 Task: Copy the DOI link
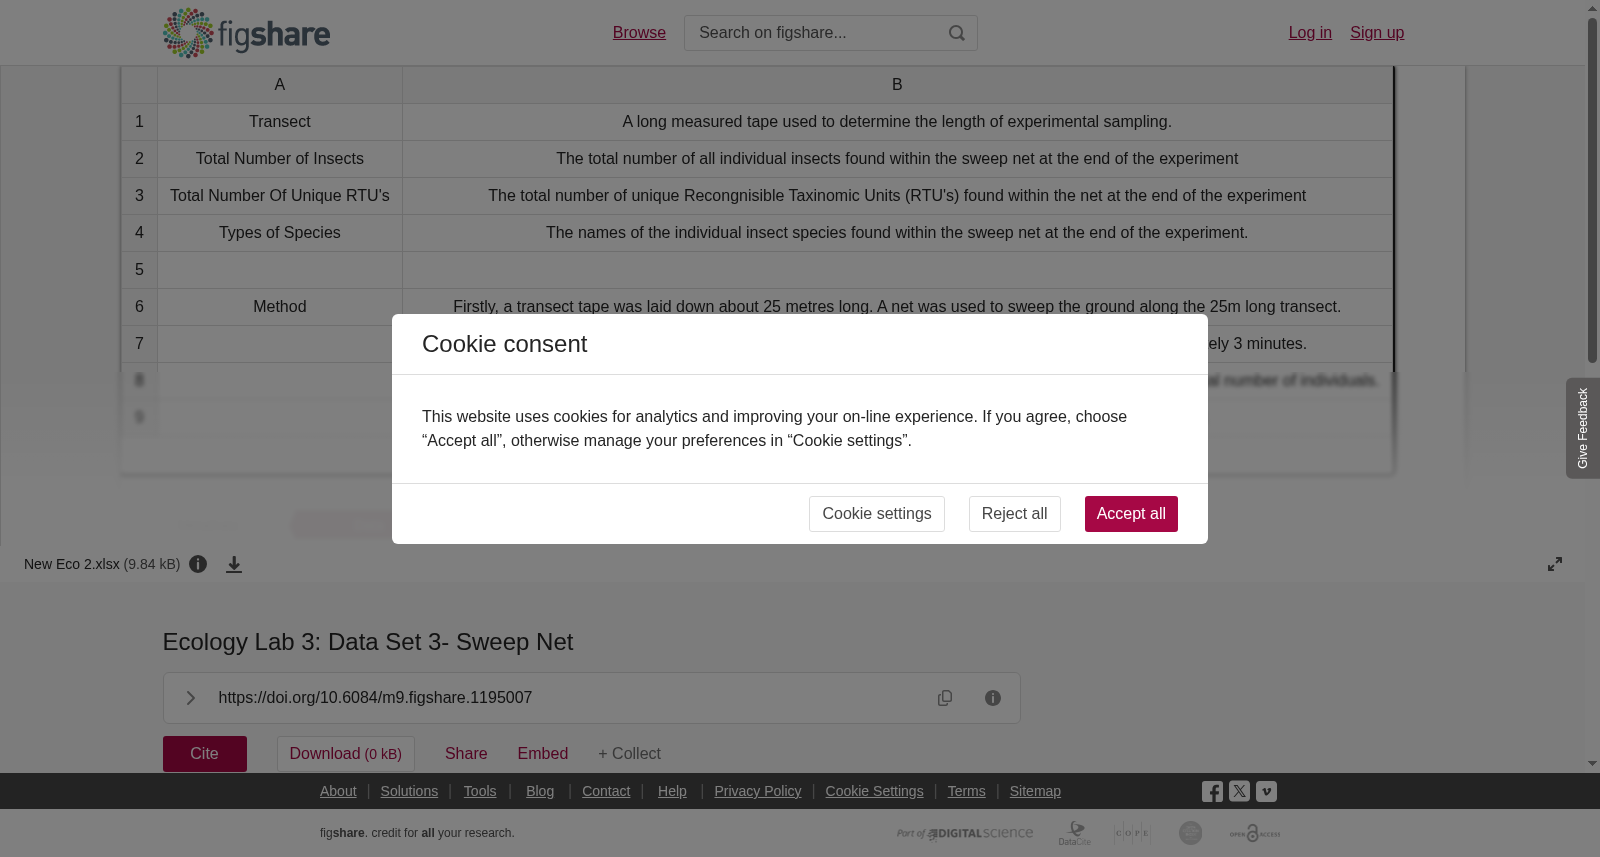point(945,698)
